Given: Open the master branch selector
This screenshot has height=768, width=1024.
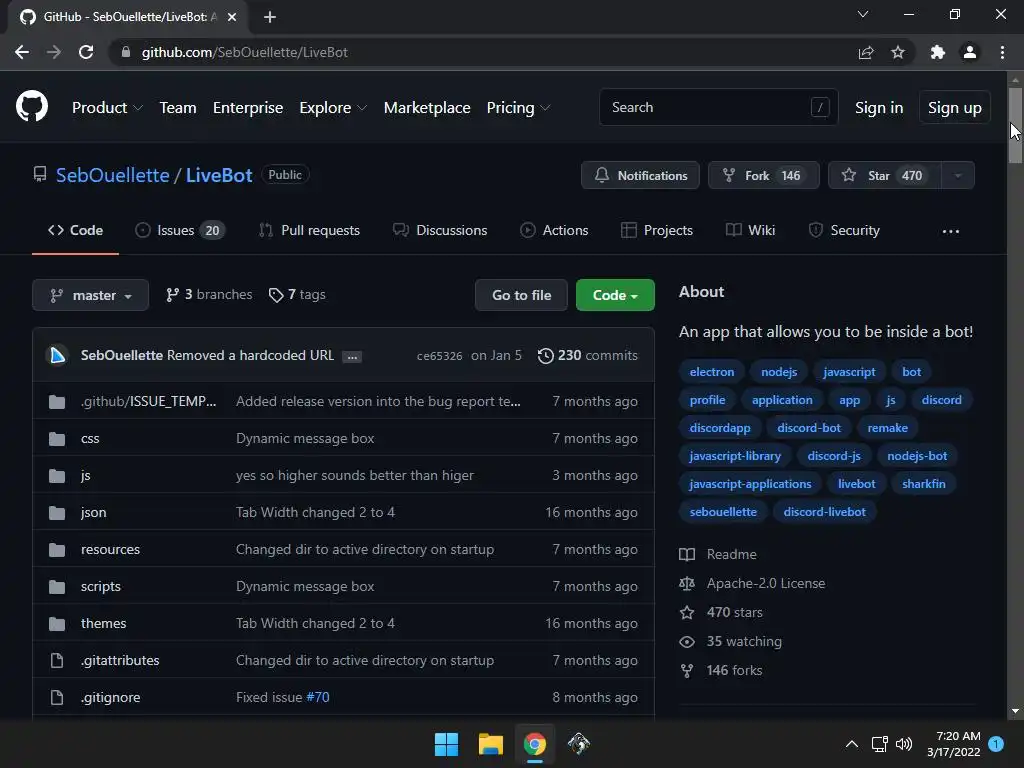Looking at the screenshot, I should (91, 295).
